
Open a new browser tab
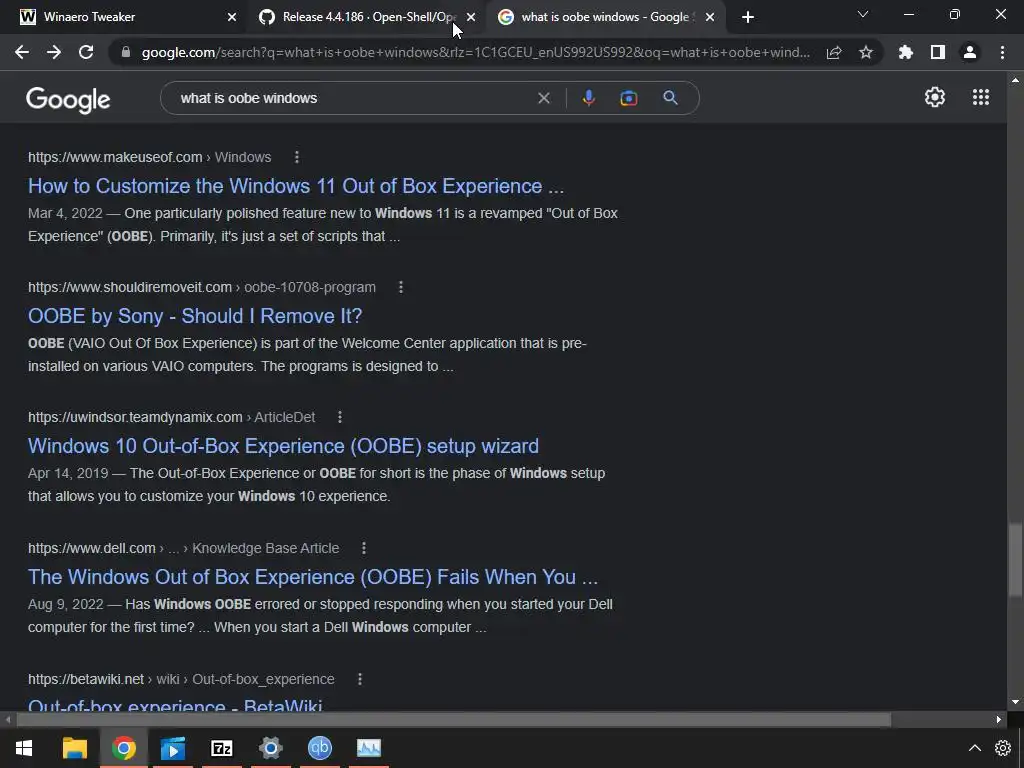tap(748, 17)
